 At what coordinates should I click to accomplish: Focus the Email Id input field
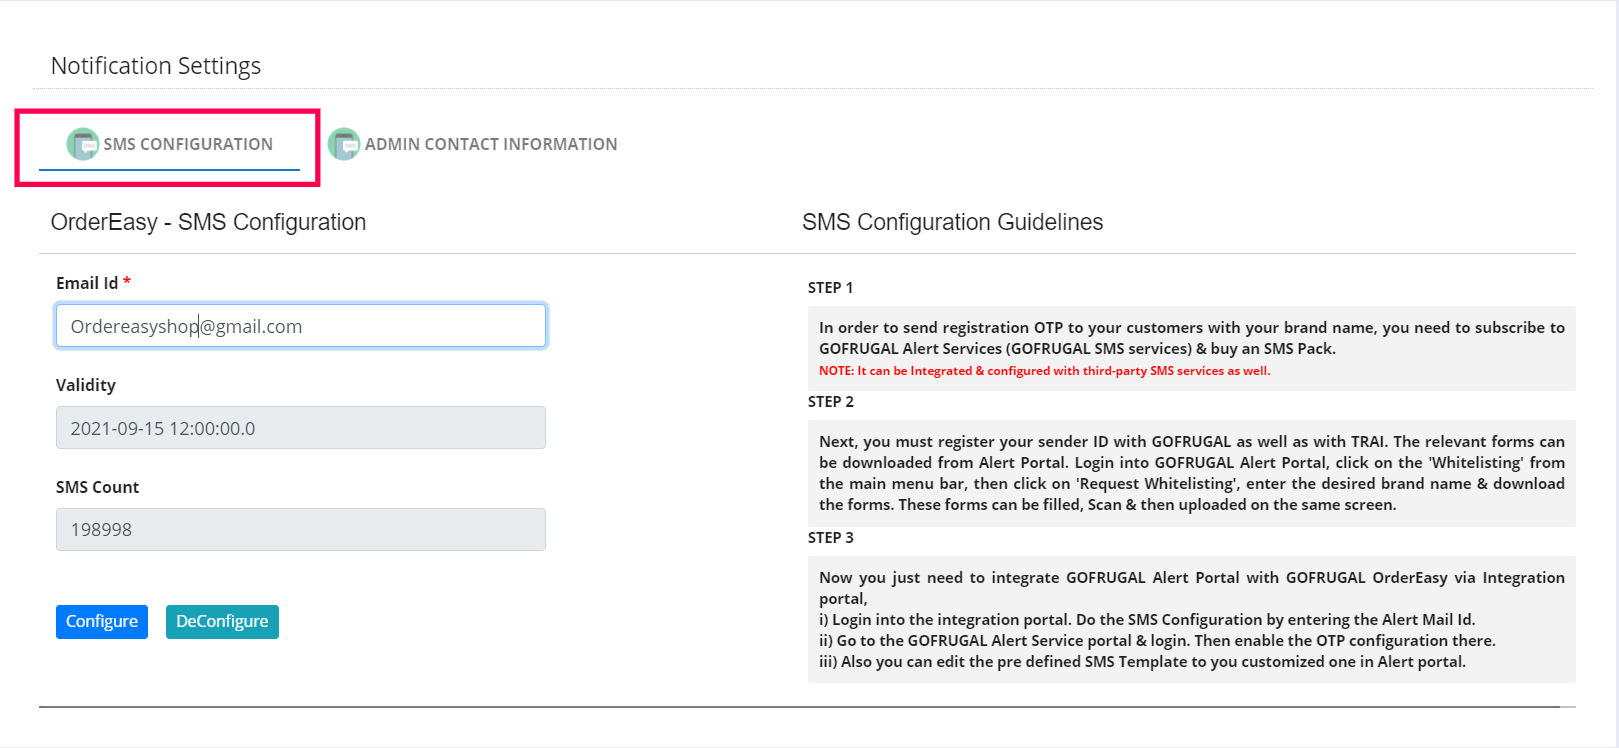point(301,326)
